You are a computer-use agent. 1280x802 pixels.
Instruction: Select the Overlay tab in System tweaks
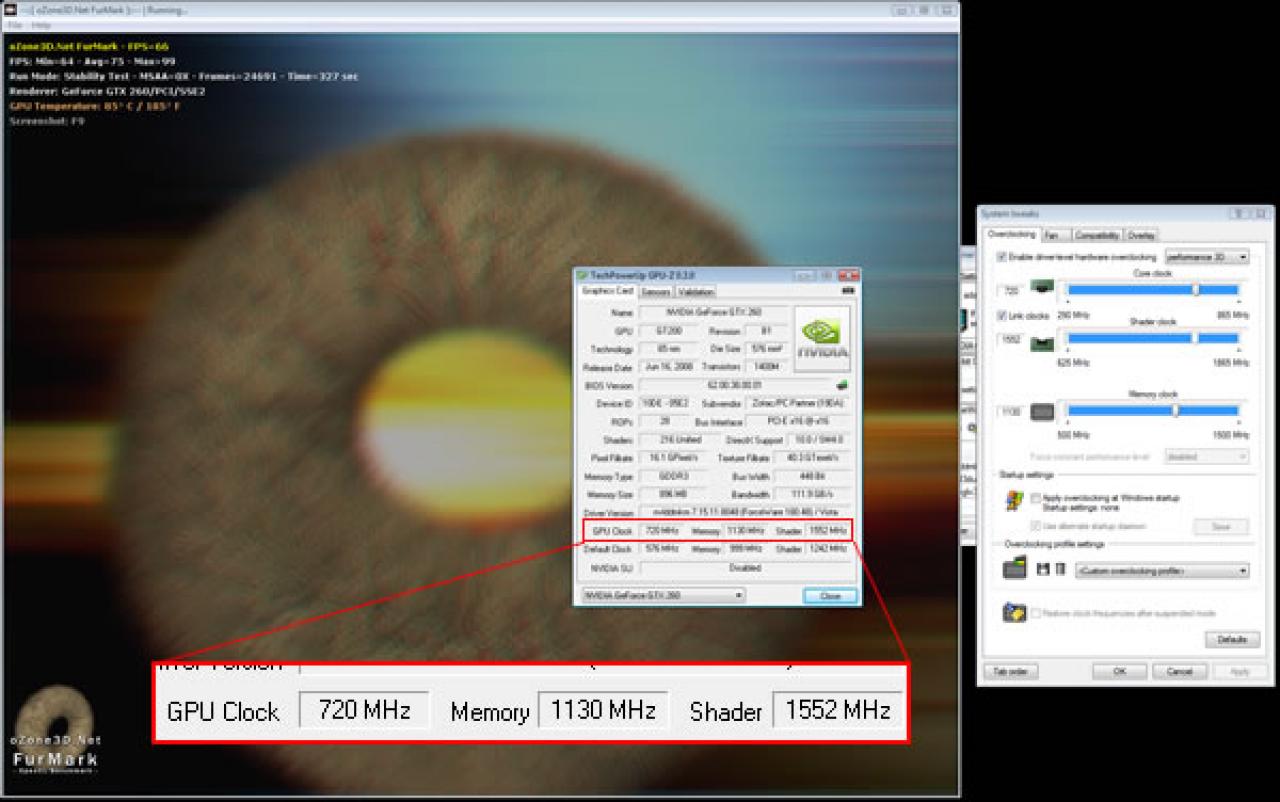(1142, 235)
